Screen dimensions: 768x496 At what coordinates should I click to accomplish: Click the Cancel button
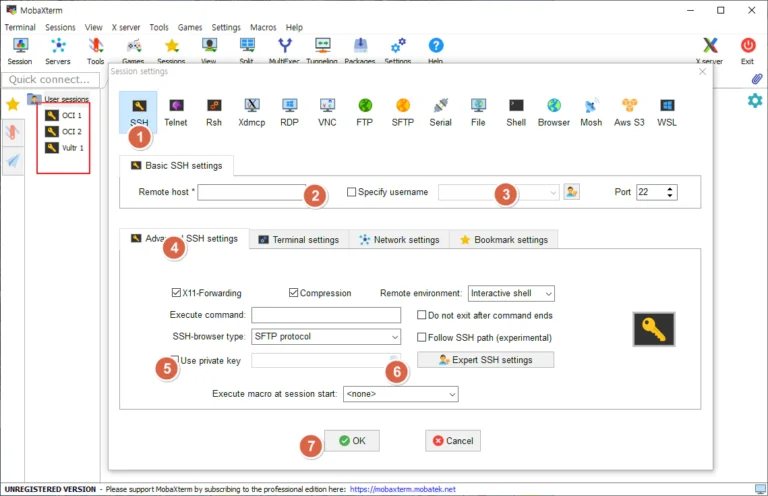[x=453, y=441]
